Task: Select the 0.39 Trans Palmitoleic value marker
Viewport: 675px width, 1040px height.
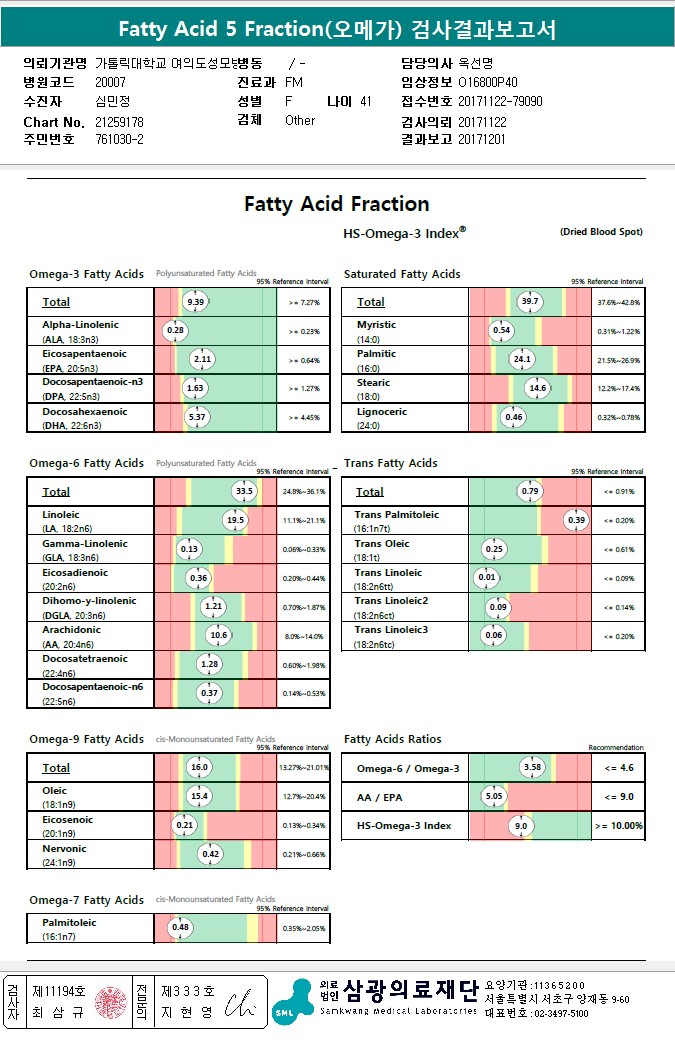Action: (577, 520)
